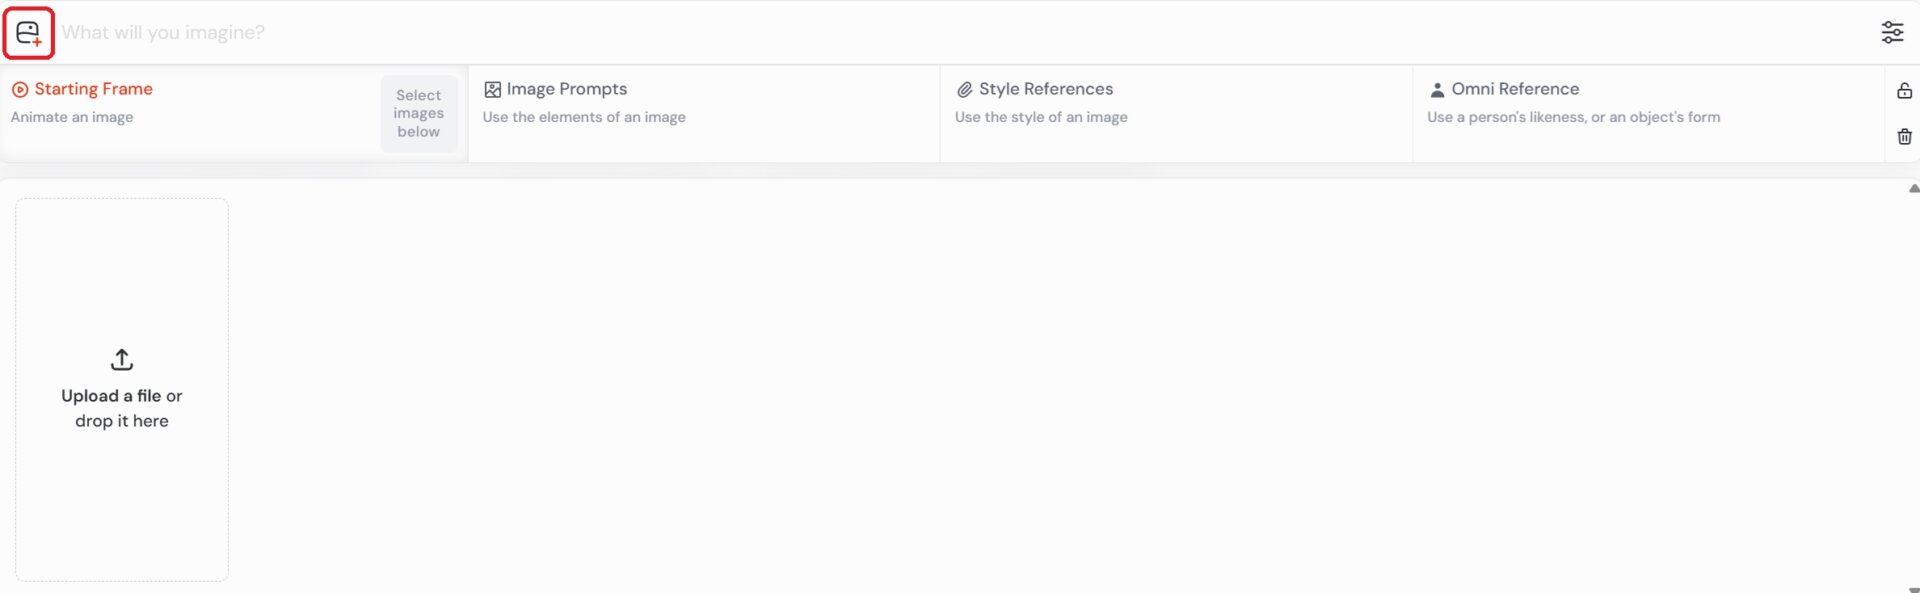This screenshot has width=1920, height=593.
Task: Select the Starting Frame section label
Action: click(94, 89)
